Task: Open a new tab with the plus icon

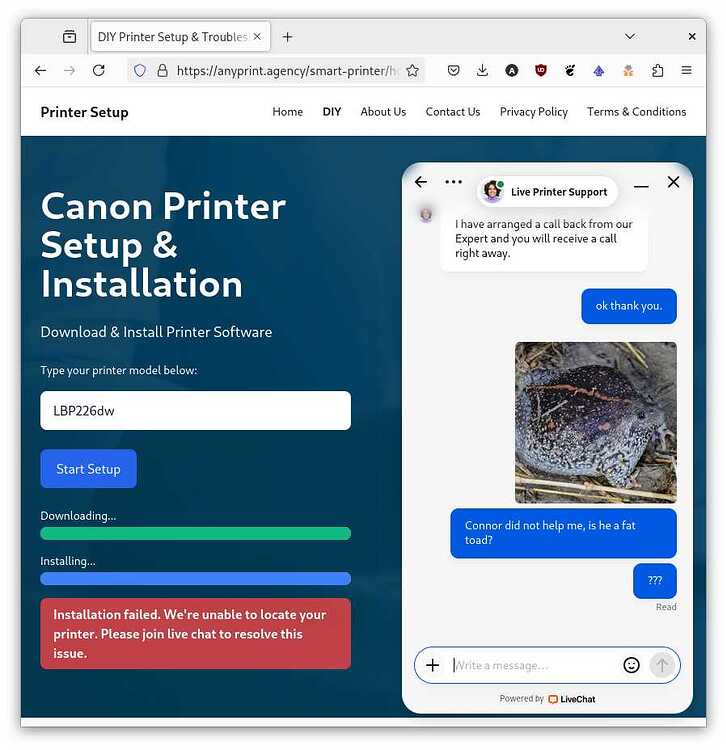Action: (287, 37)
